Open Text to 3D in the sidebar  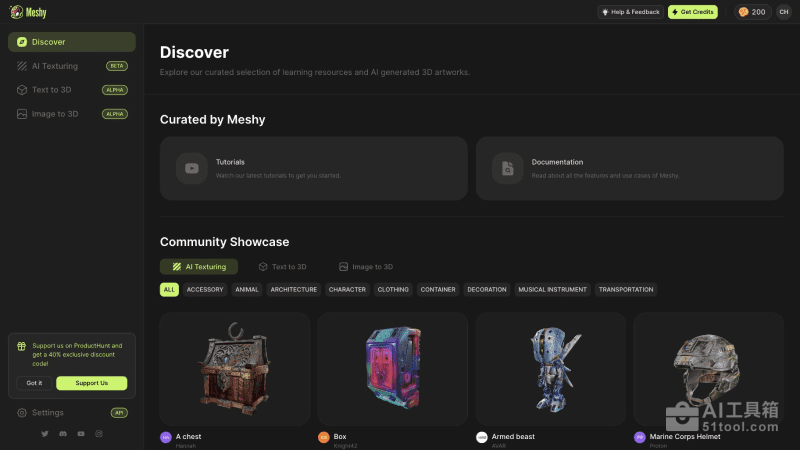coord(51,90)
